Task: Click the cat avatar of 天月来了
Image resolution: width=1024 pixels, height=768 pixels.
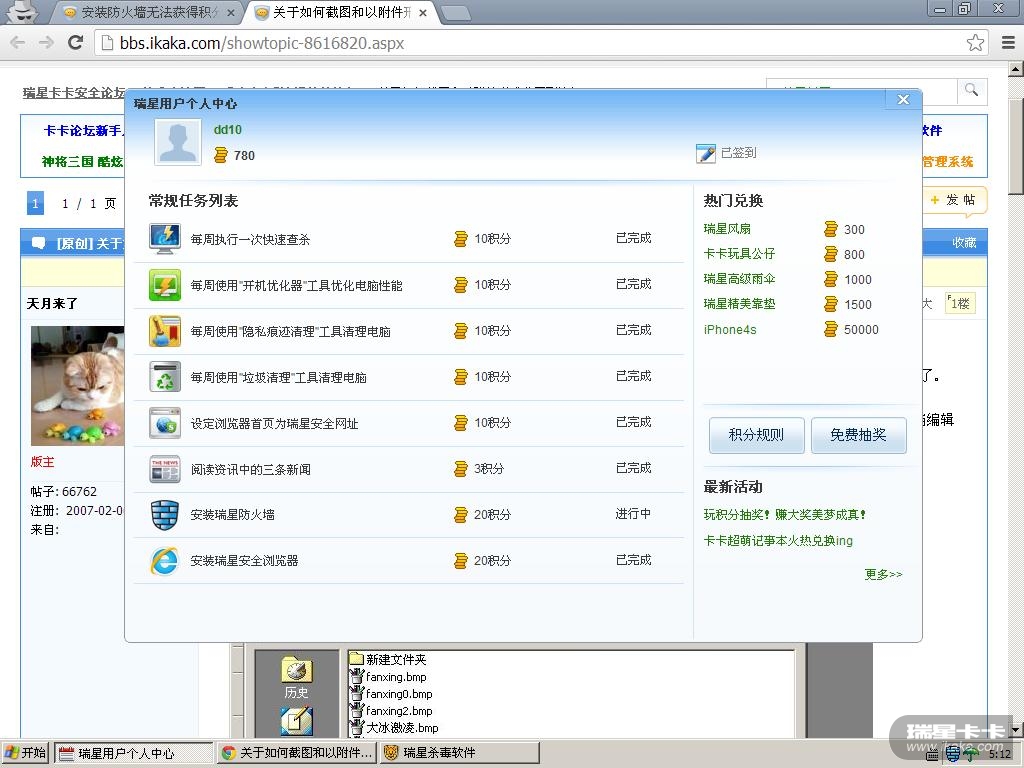Action: coord(77,385)
